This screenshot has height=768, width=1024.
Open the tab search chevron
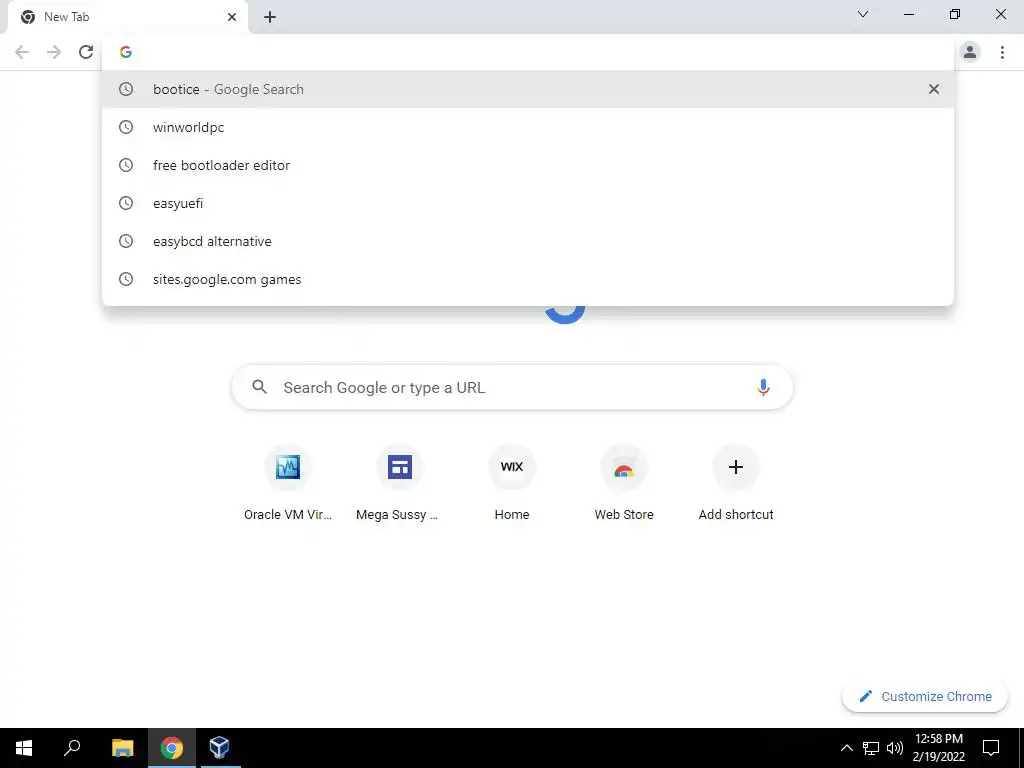(863, 14)
